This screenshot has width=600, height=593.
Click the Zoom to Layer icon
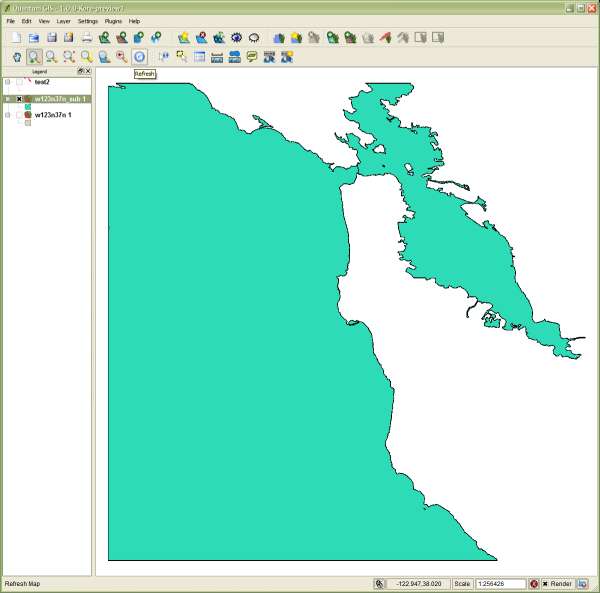(104, 57)
